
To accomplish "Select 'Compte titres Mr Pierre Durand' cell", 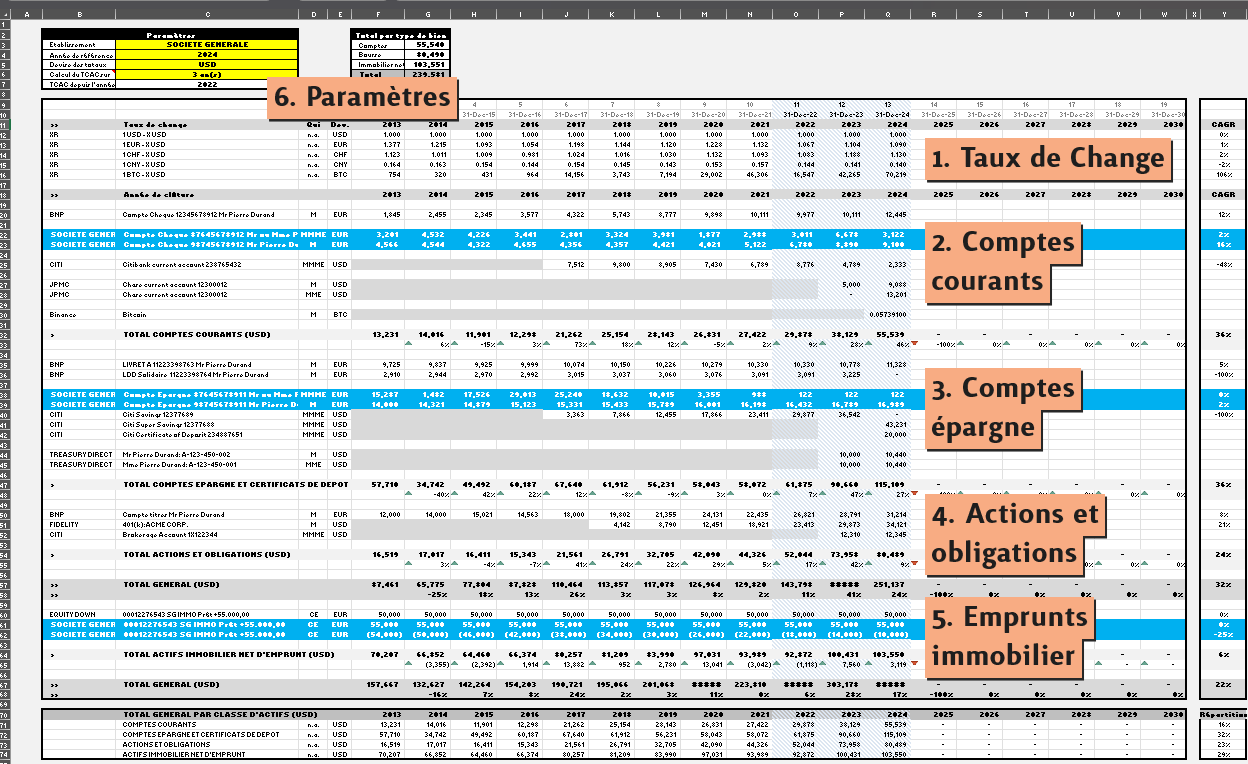I will pyautogui.click(x=173, y=514).
